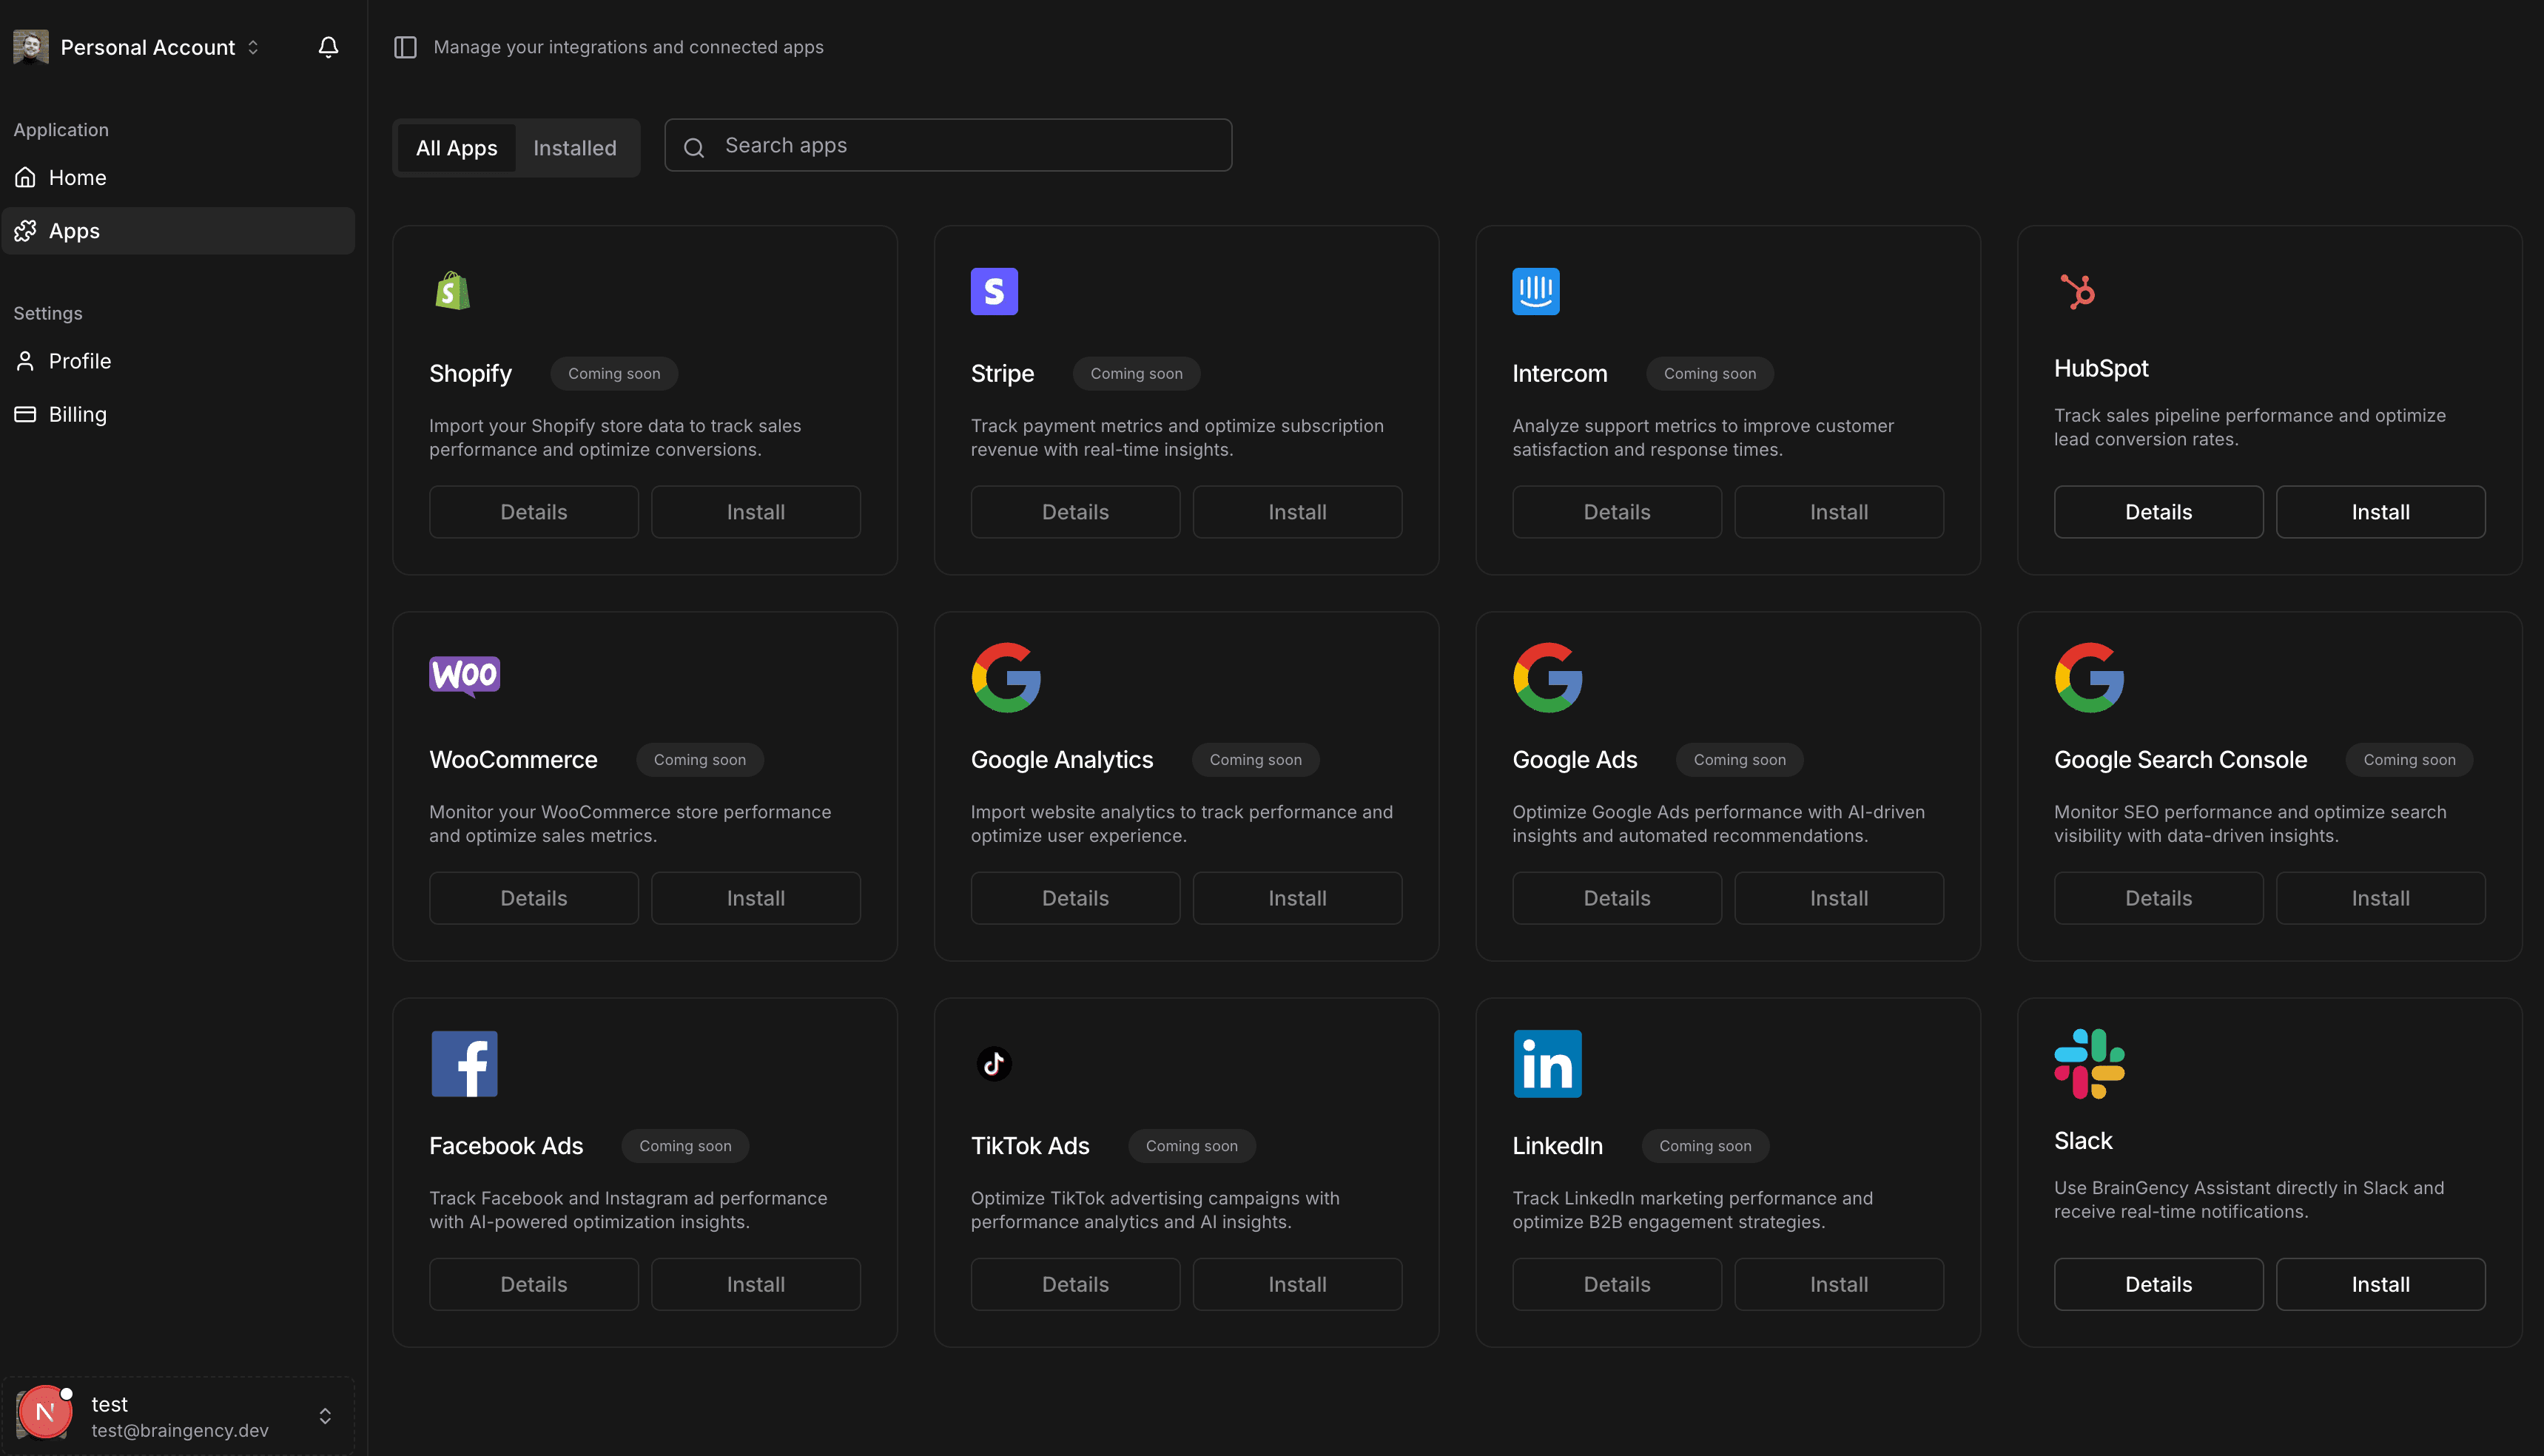Click the WooCommerce logo
The width and height of the screenshot is (2544, 1456).
tap(464, 676)
